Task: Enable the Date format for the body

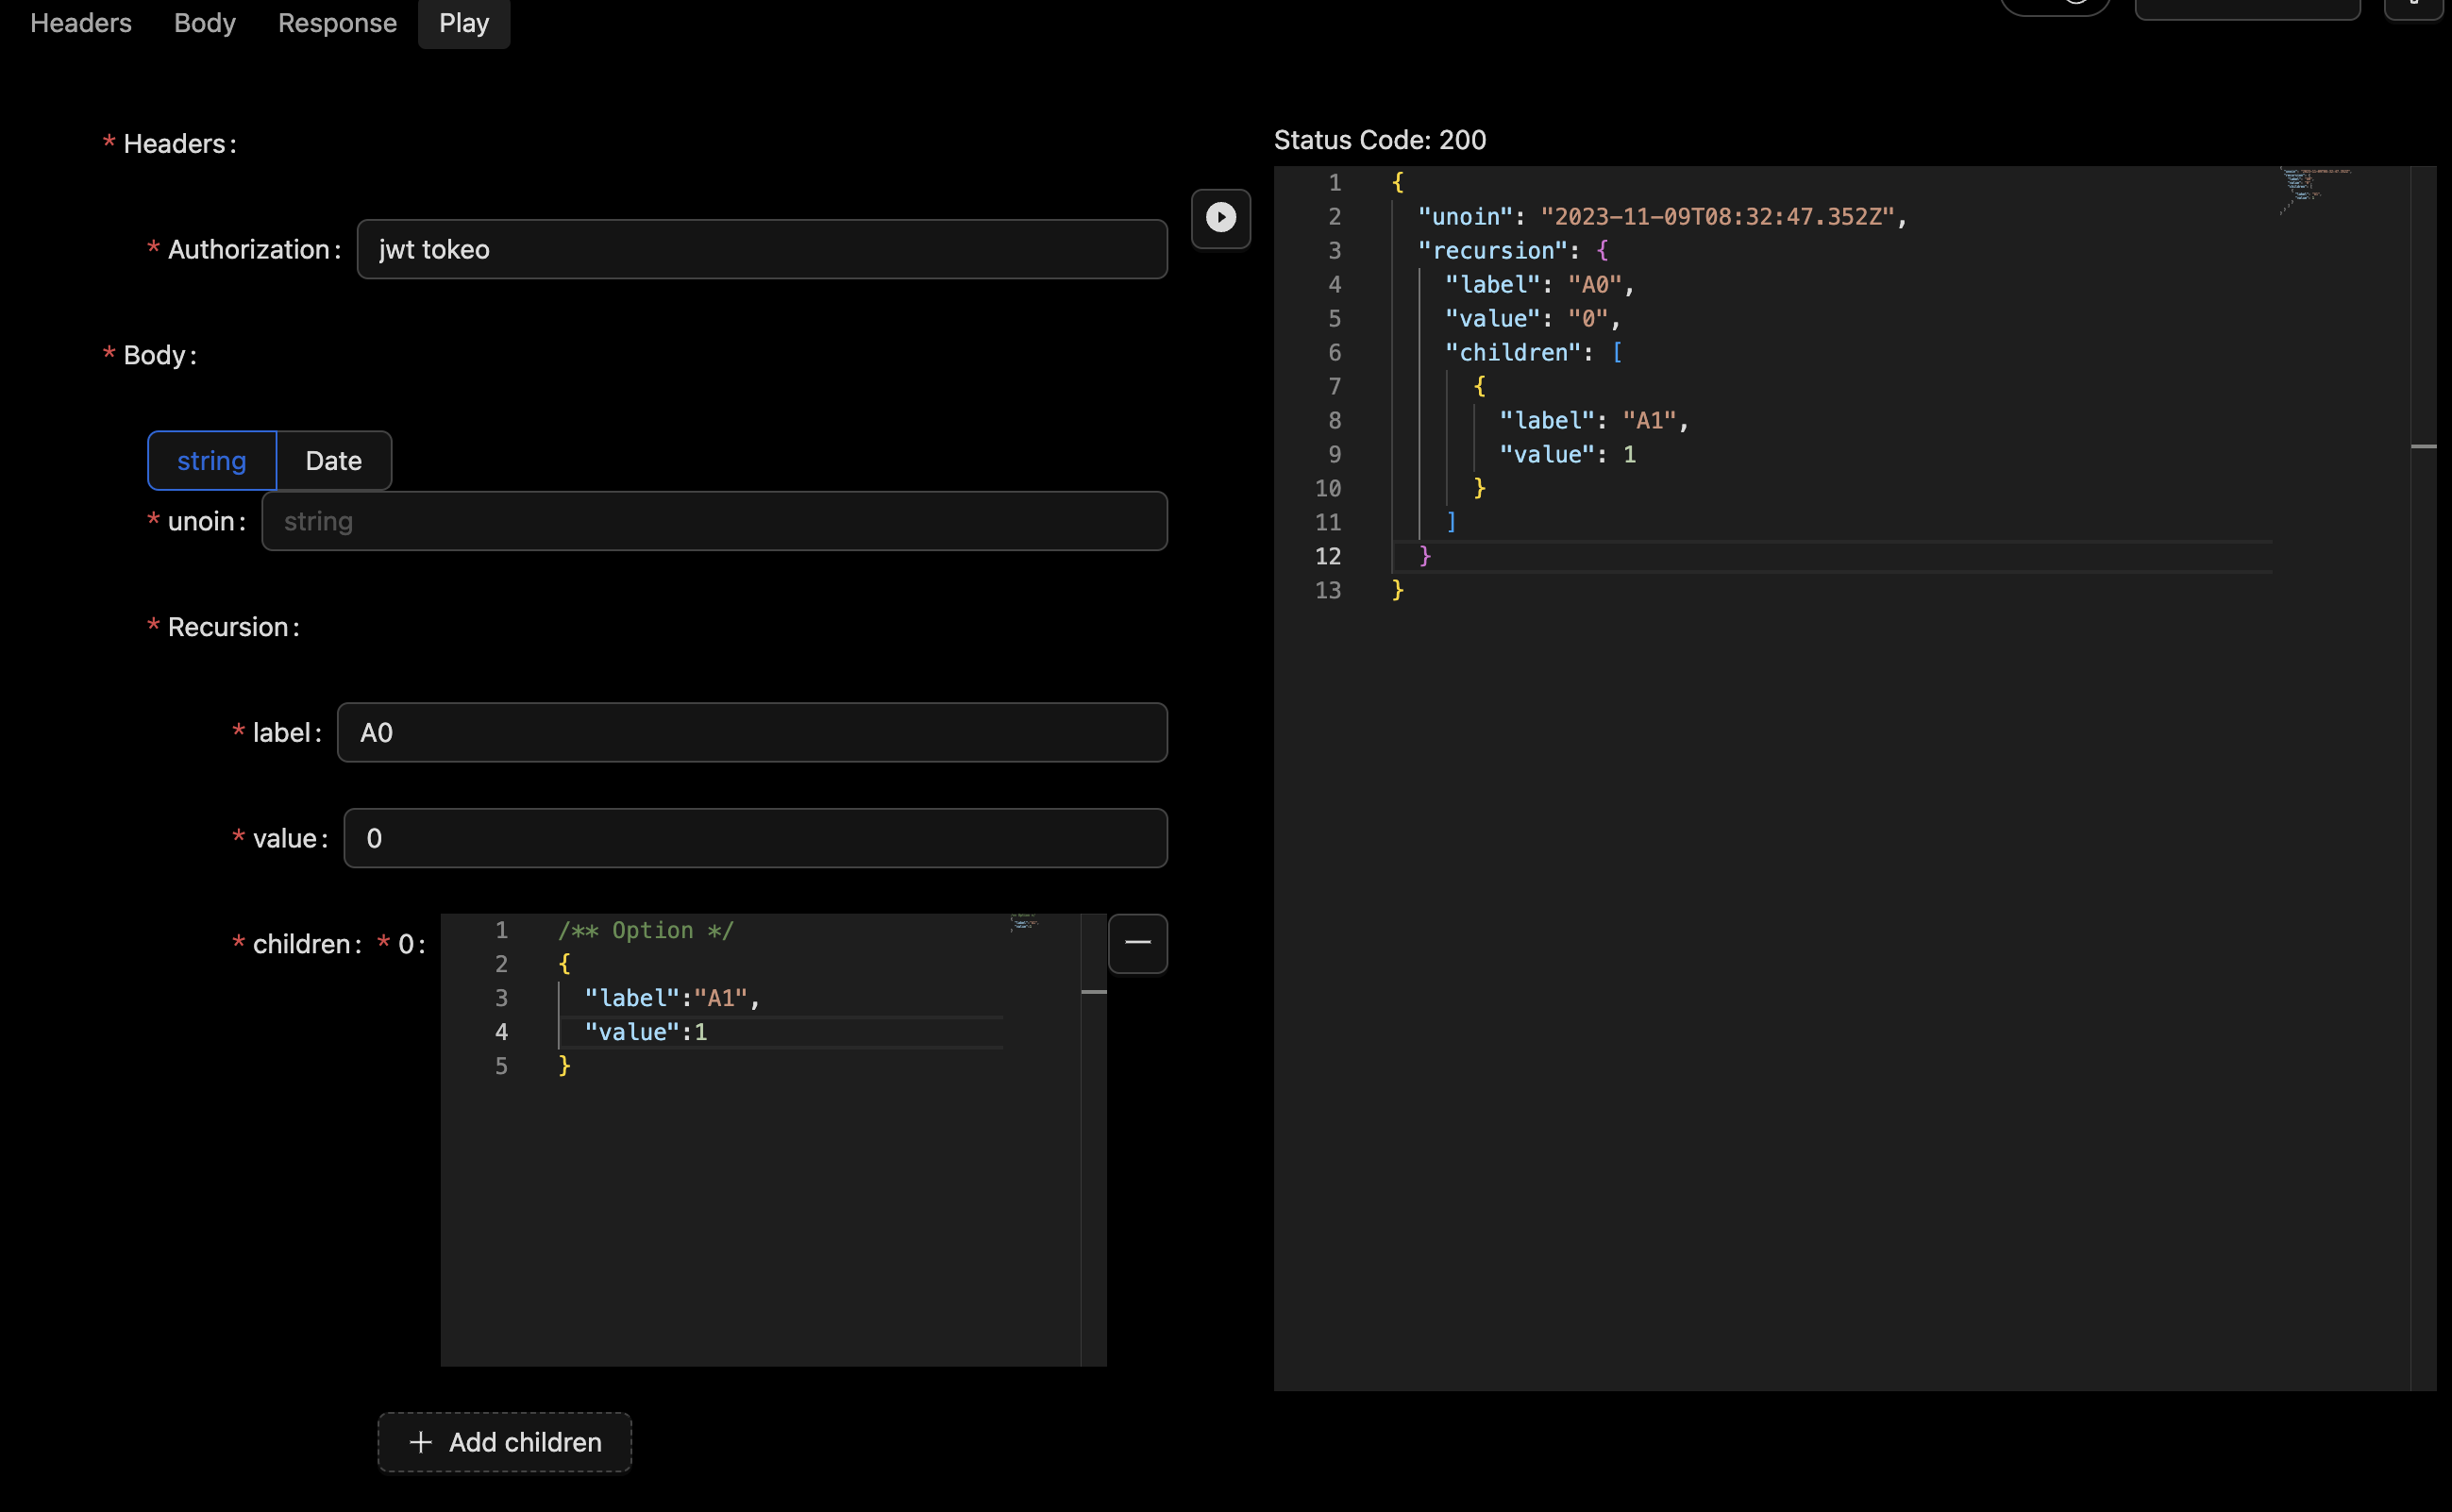Action: pos(333,460)
